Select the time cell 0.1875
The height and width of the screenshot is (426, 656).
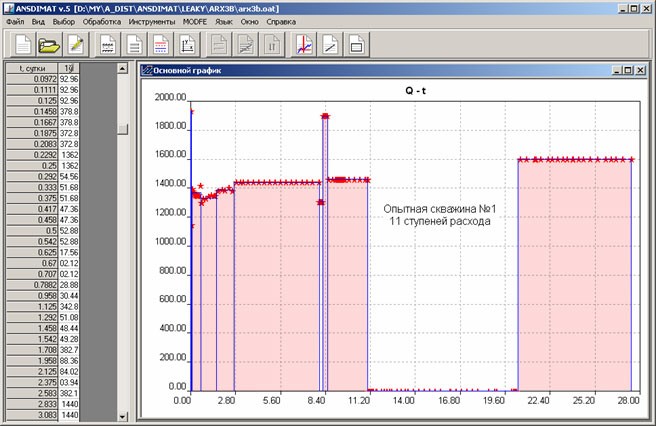[32, 133]
